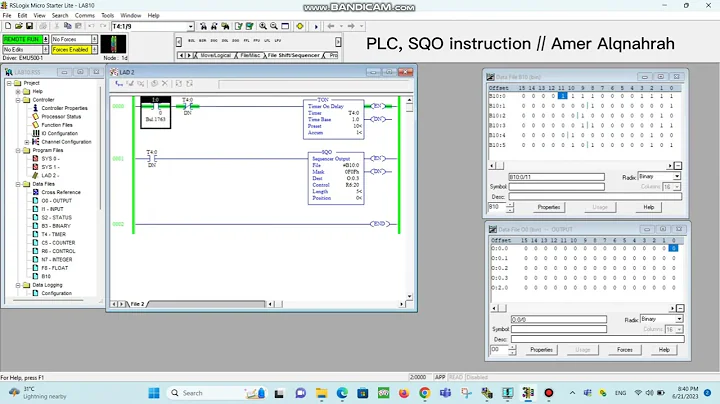Screen dimensions: 720x404
Task: Open the Forces Enabled dropdown
Action: [x=94, y=50]
